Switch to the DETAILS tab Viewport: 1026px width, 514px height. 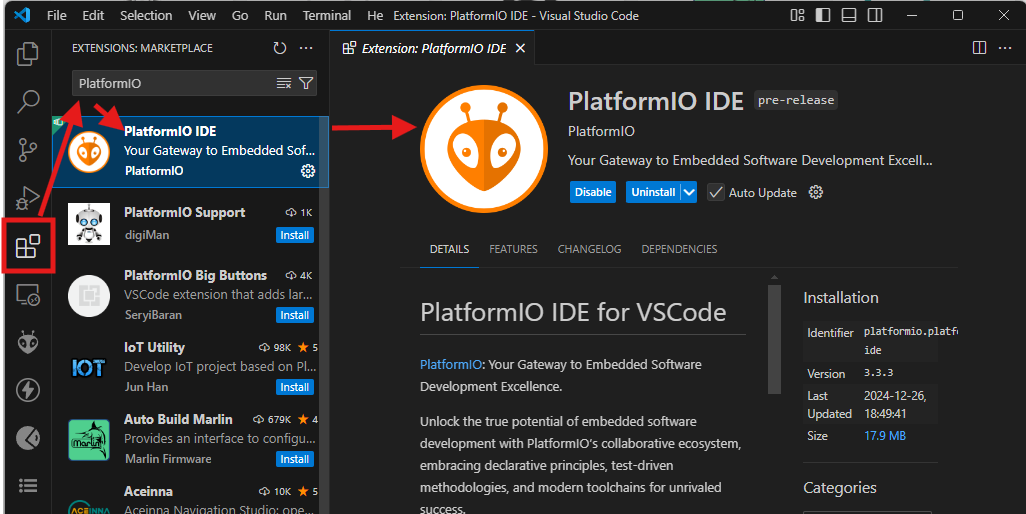tap(450, 249)
